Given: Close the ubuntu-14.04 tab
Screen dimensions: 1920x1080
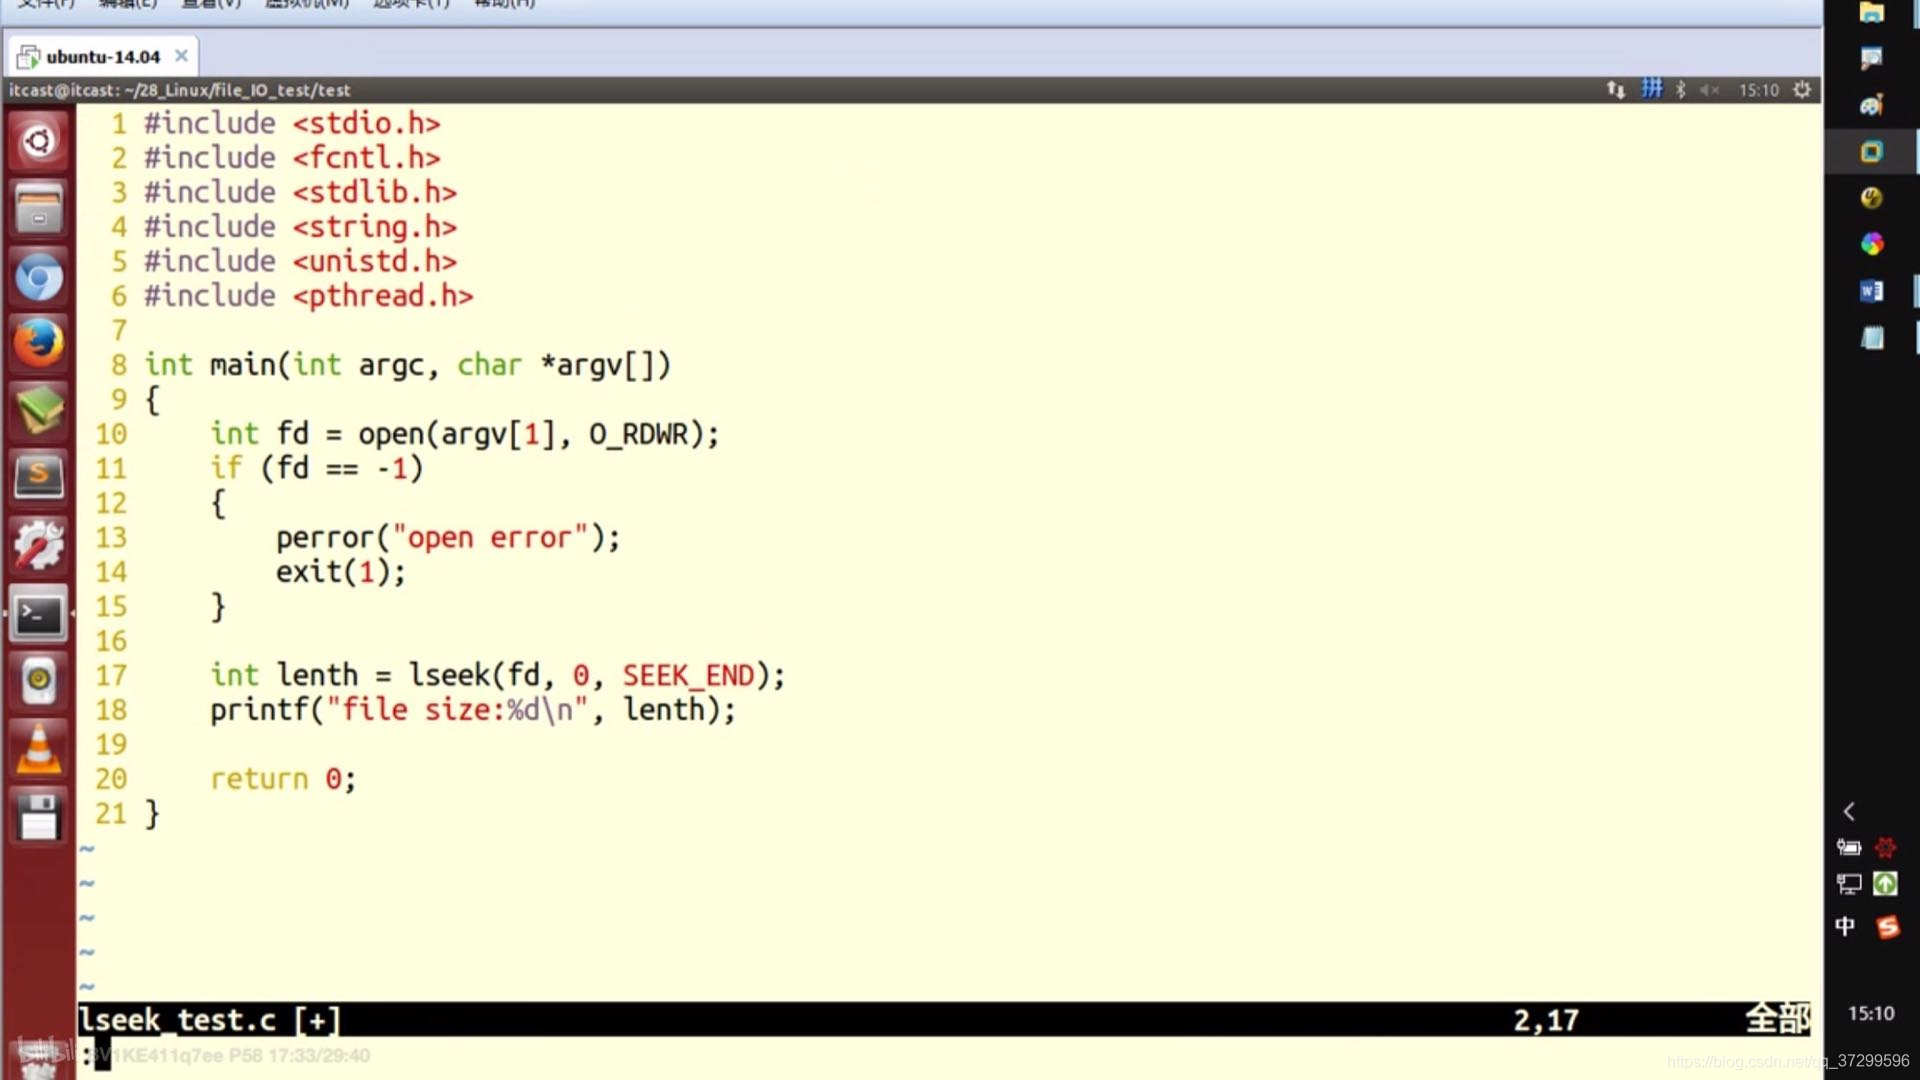Looking at the screenshot, I should tap(181, 56).
